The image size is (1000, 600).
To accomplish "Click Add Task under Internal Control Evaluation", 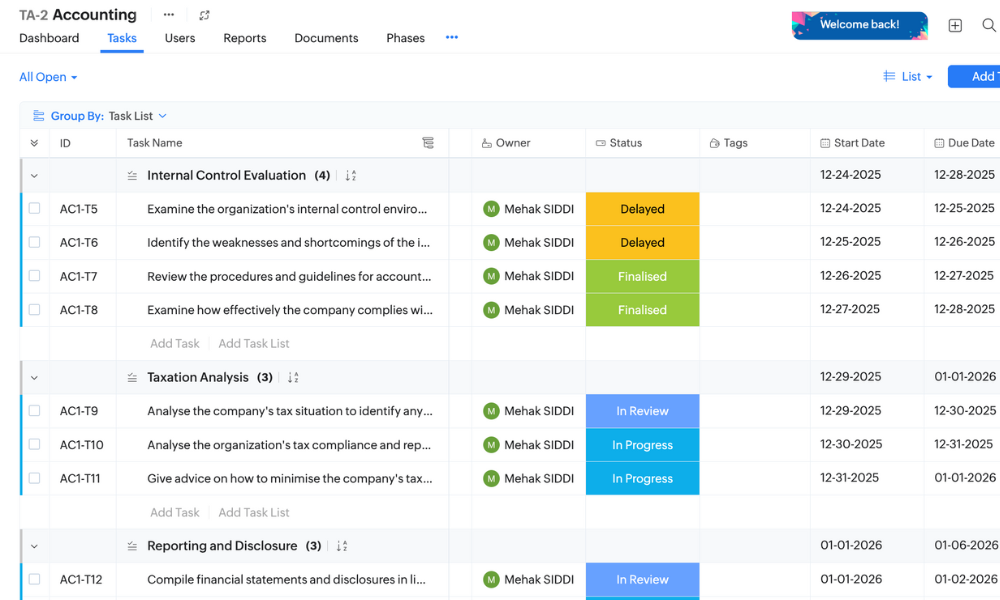I will pos(175,343).
